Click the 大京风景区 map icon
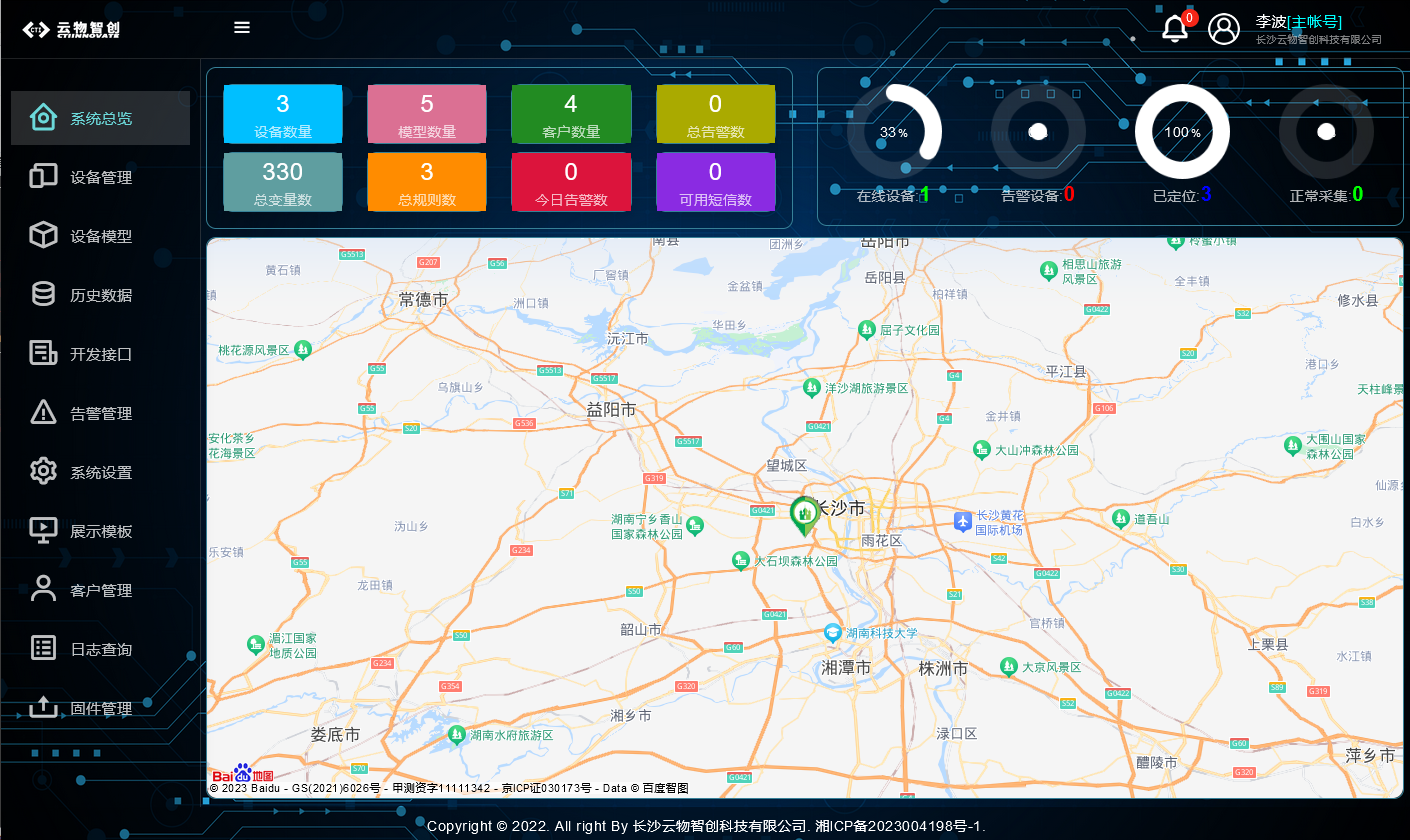 coord(1009,666)
